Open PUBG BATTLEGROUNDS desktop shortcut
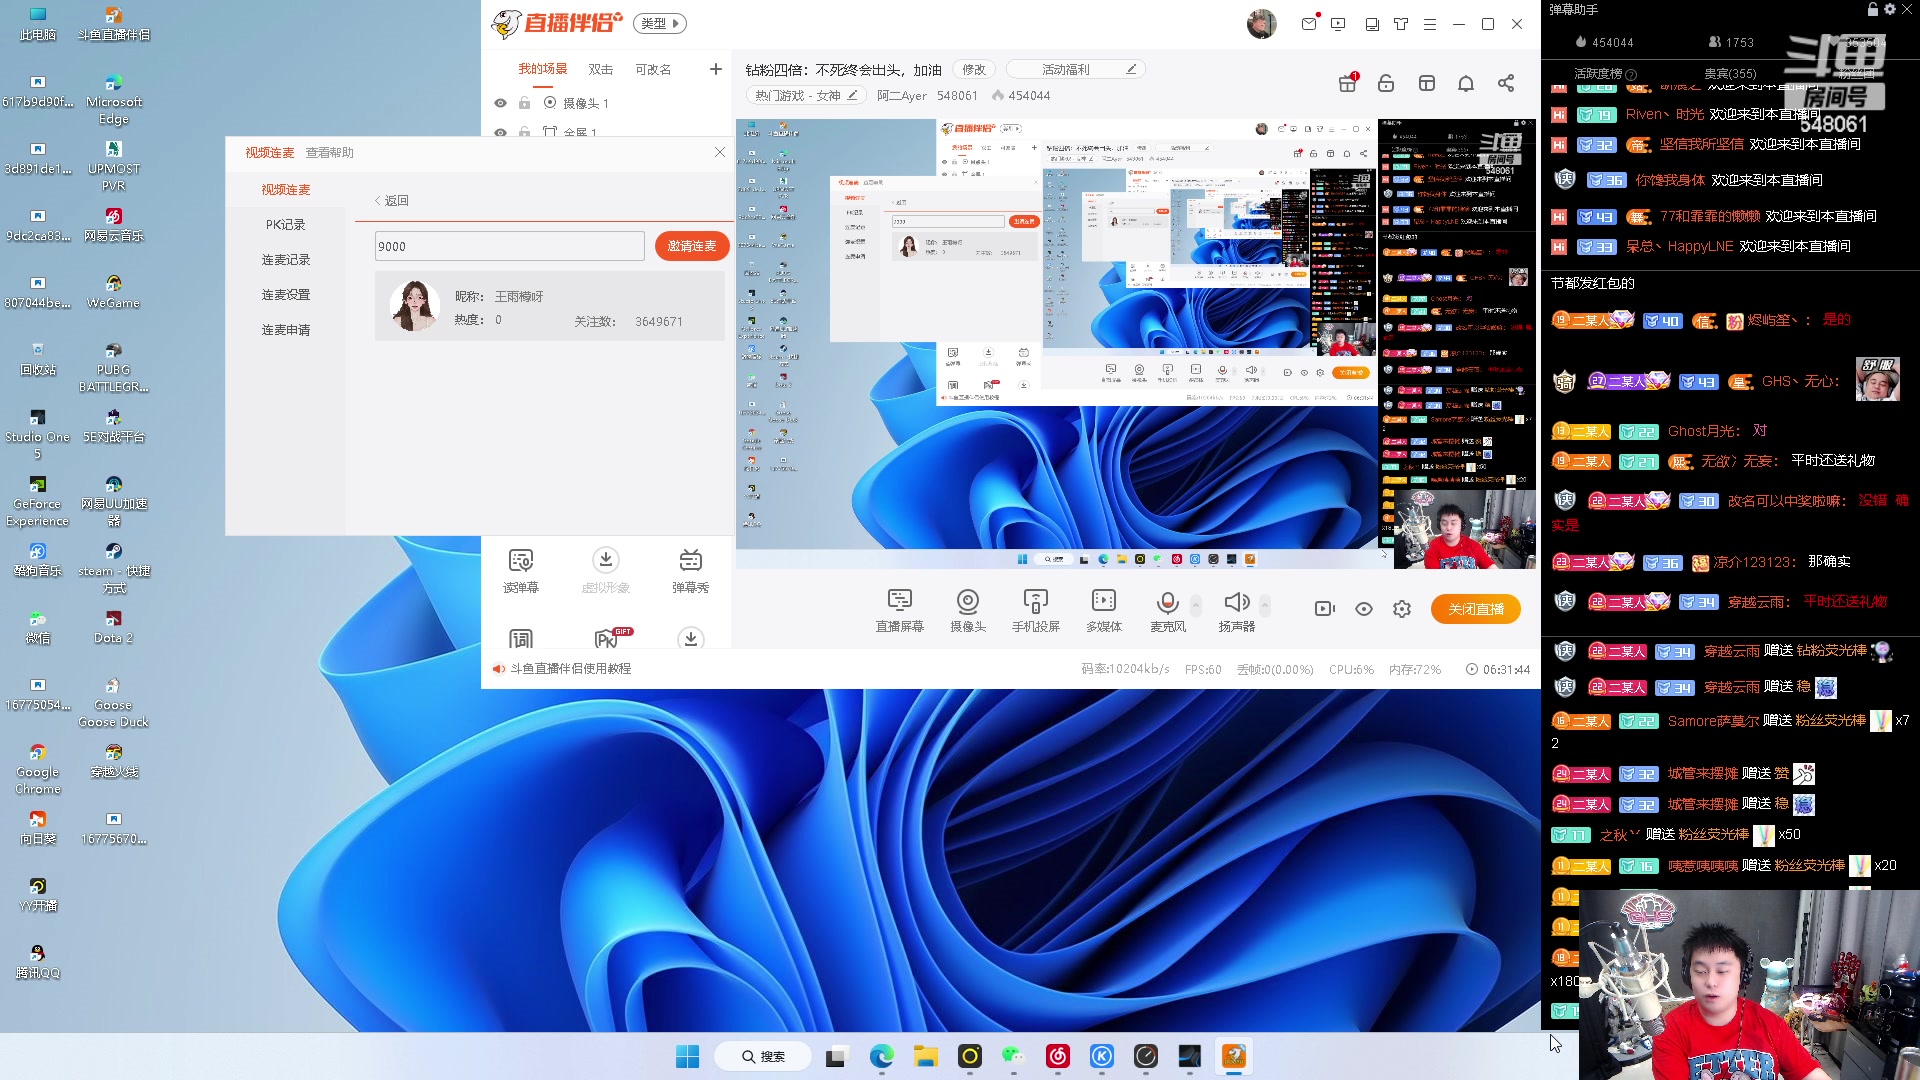The width and height of the screenshot is (1920, 1080). pyautogui.click(x=113, y=367)
